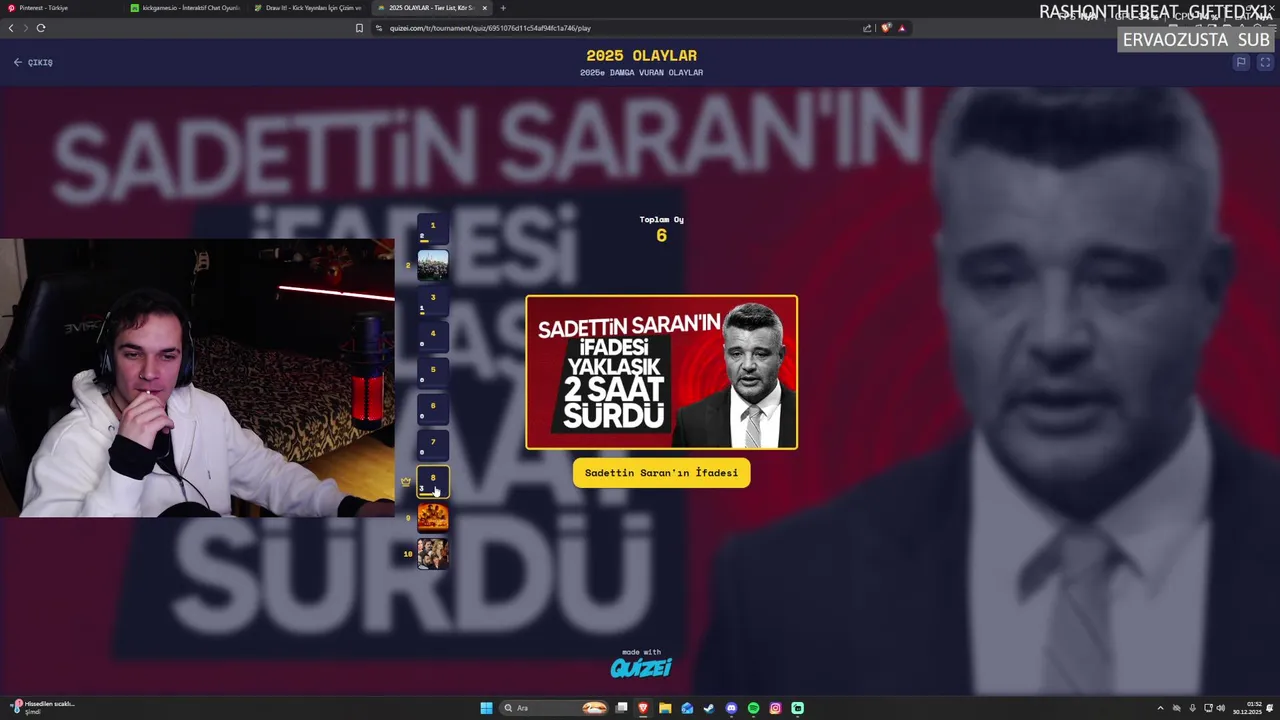Open Steam from taskbar
1280x720 pixels.
click(709, 708)
